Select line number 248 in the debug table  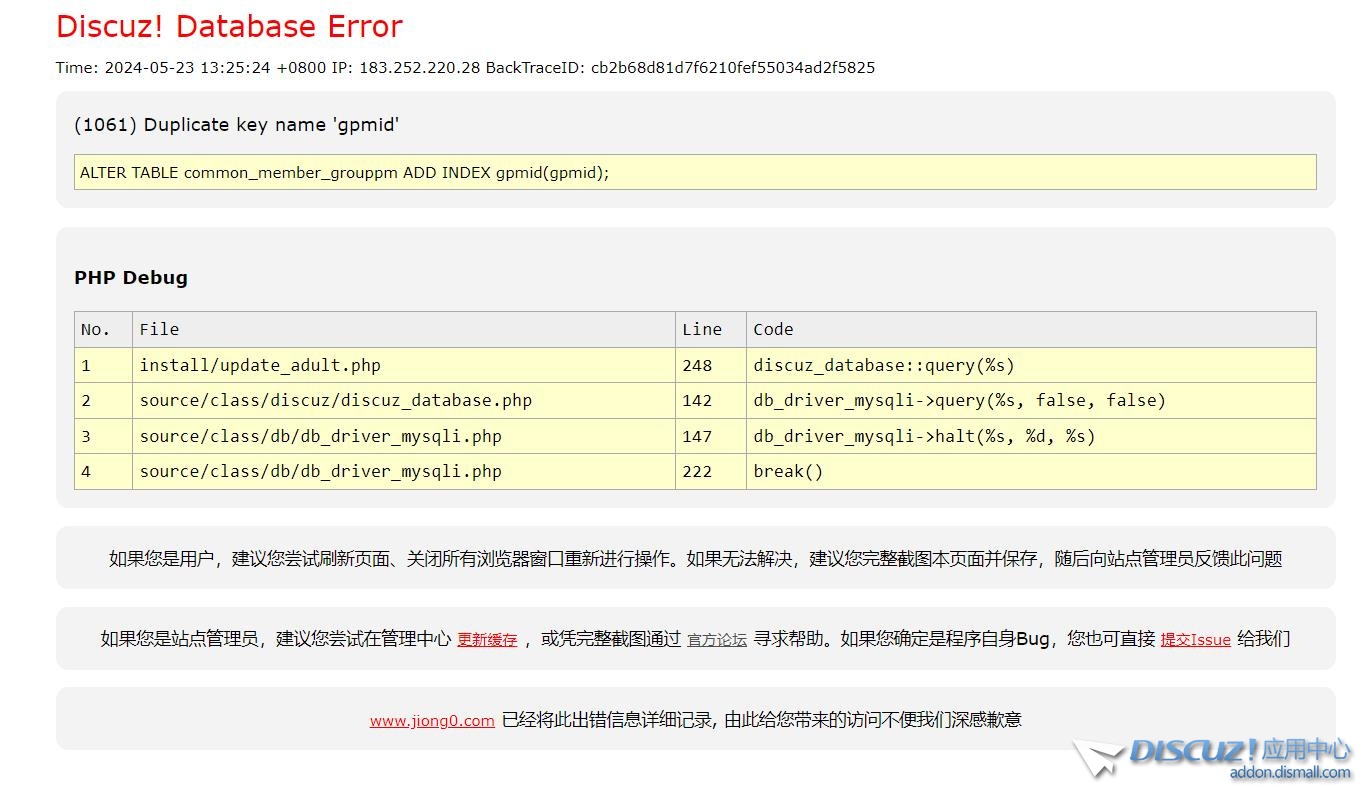pyautogui.click(x=697, y=365)
